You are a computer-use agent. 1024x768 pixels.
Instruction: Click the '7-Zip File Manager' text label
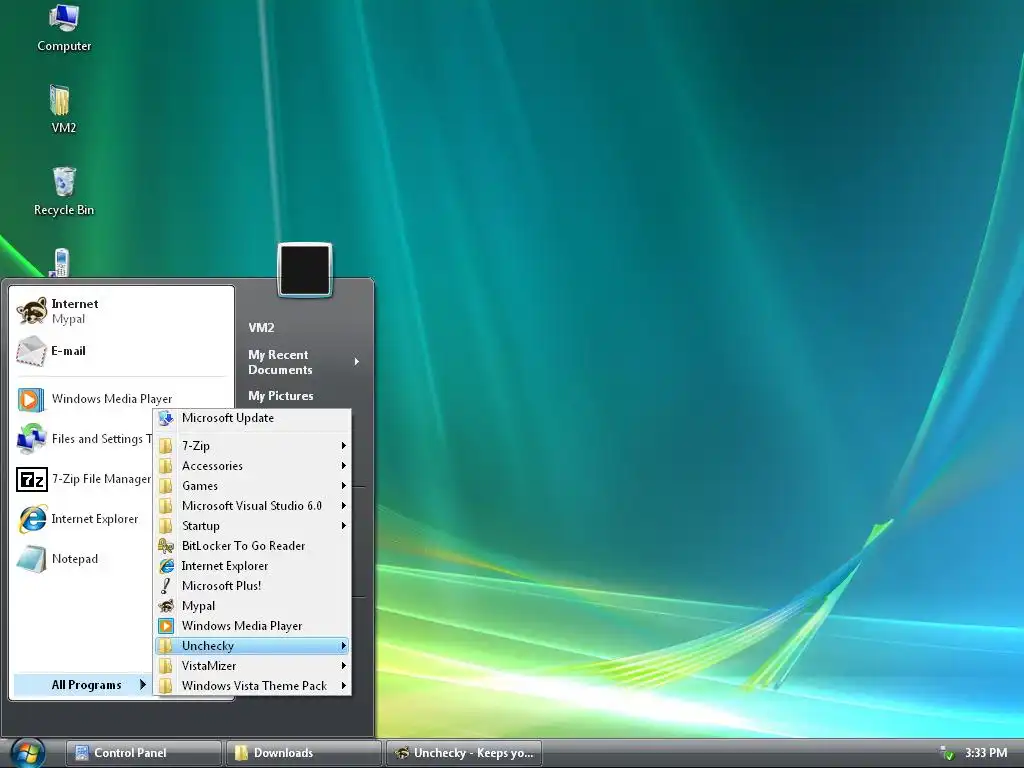click(x=101, y=479)
